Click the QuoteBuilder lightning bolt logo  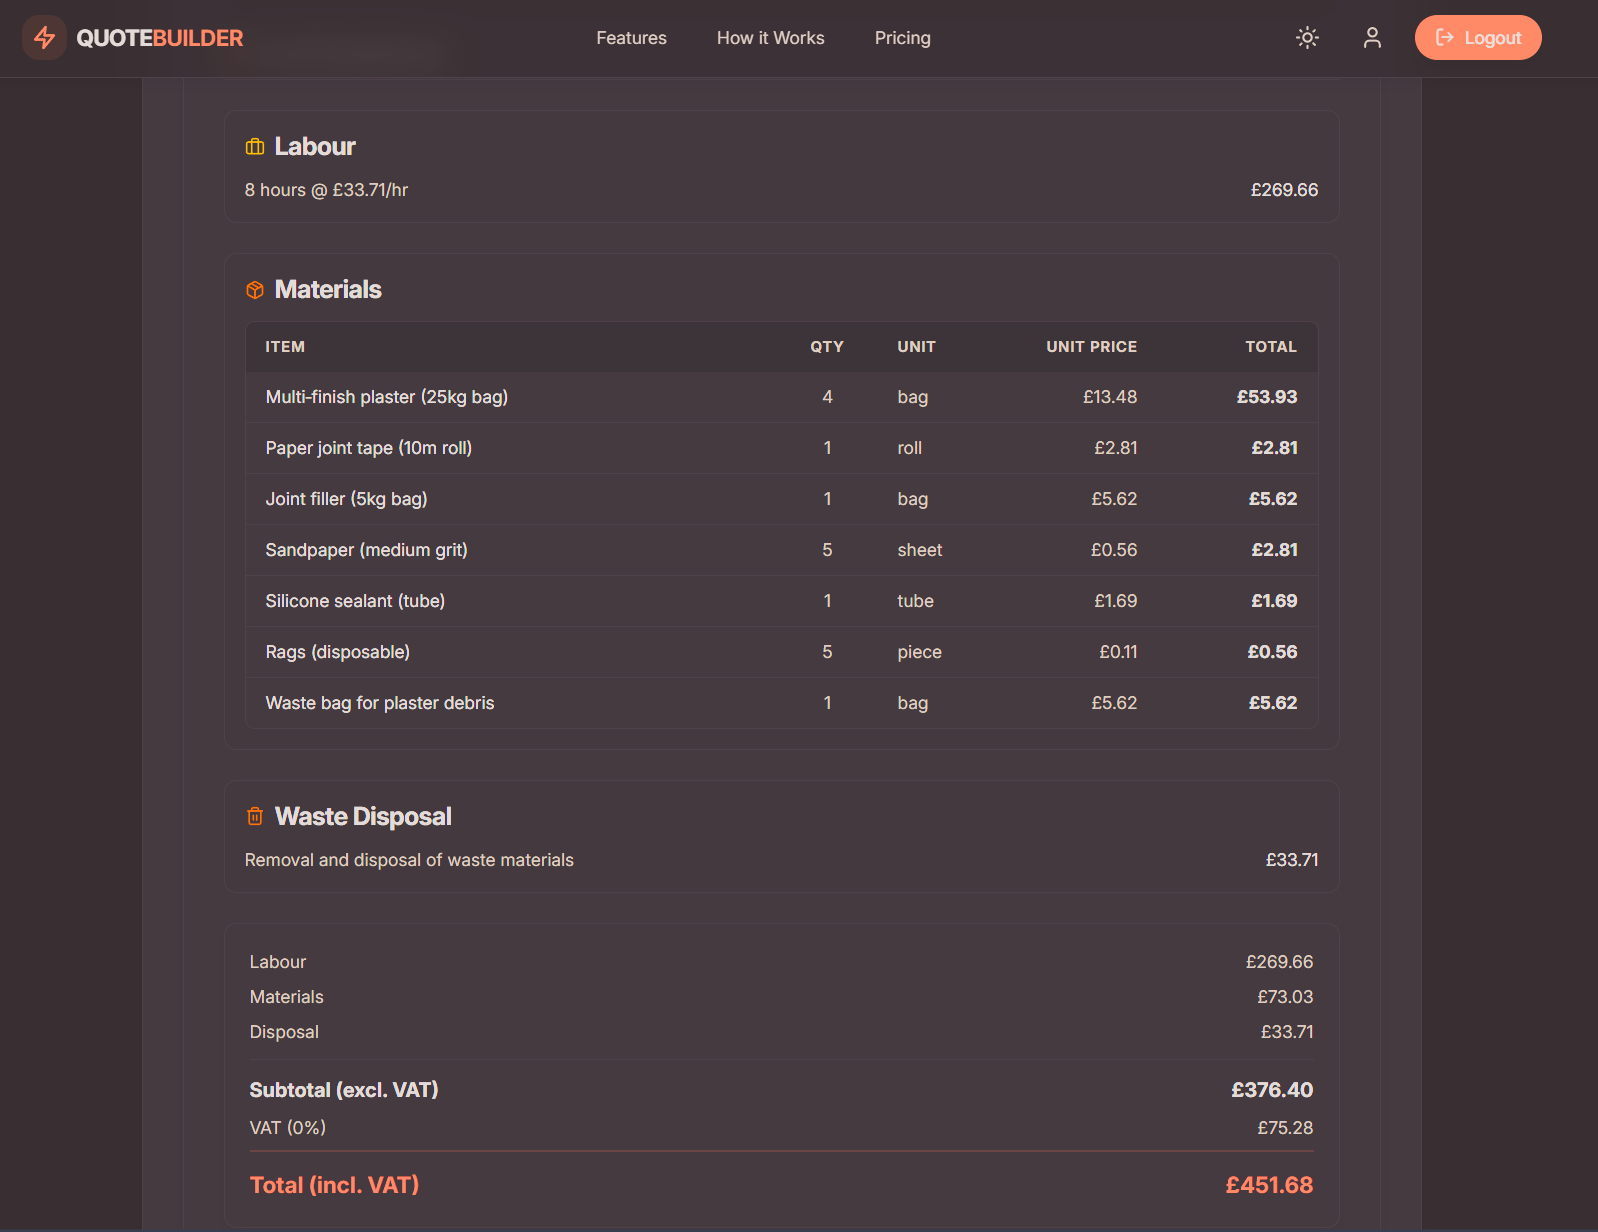44,38
